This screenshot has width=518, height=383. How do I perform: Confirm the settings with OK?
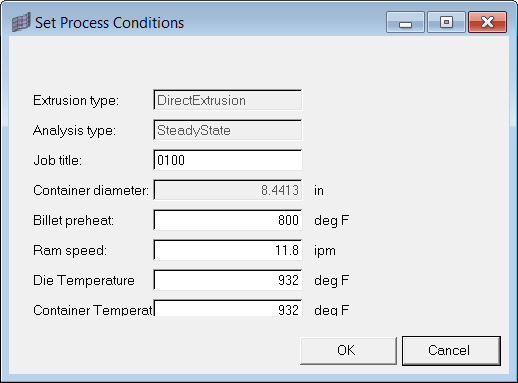[x=348, y=351]
